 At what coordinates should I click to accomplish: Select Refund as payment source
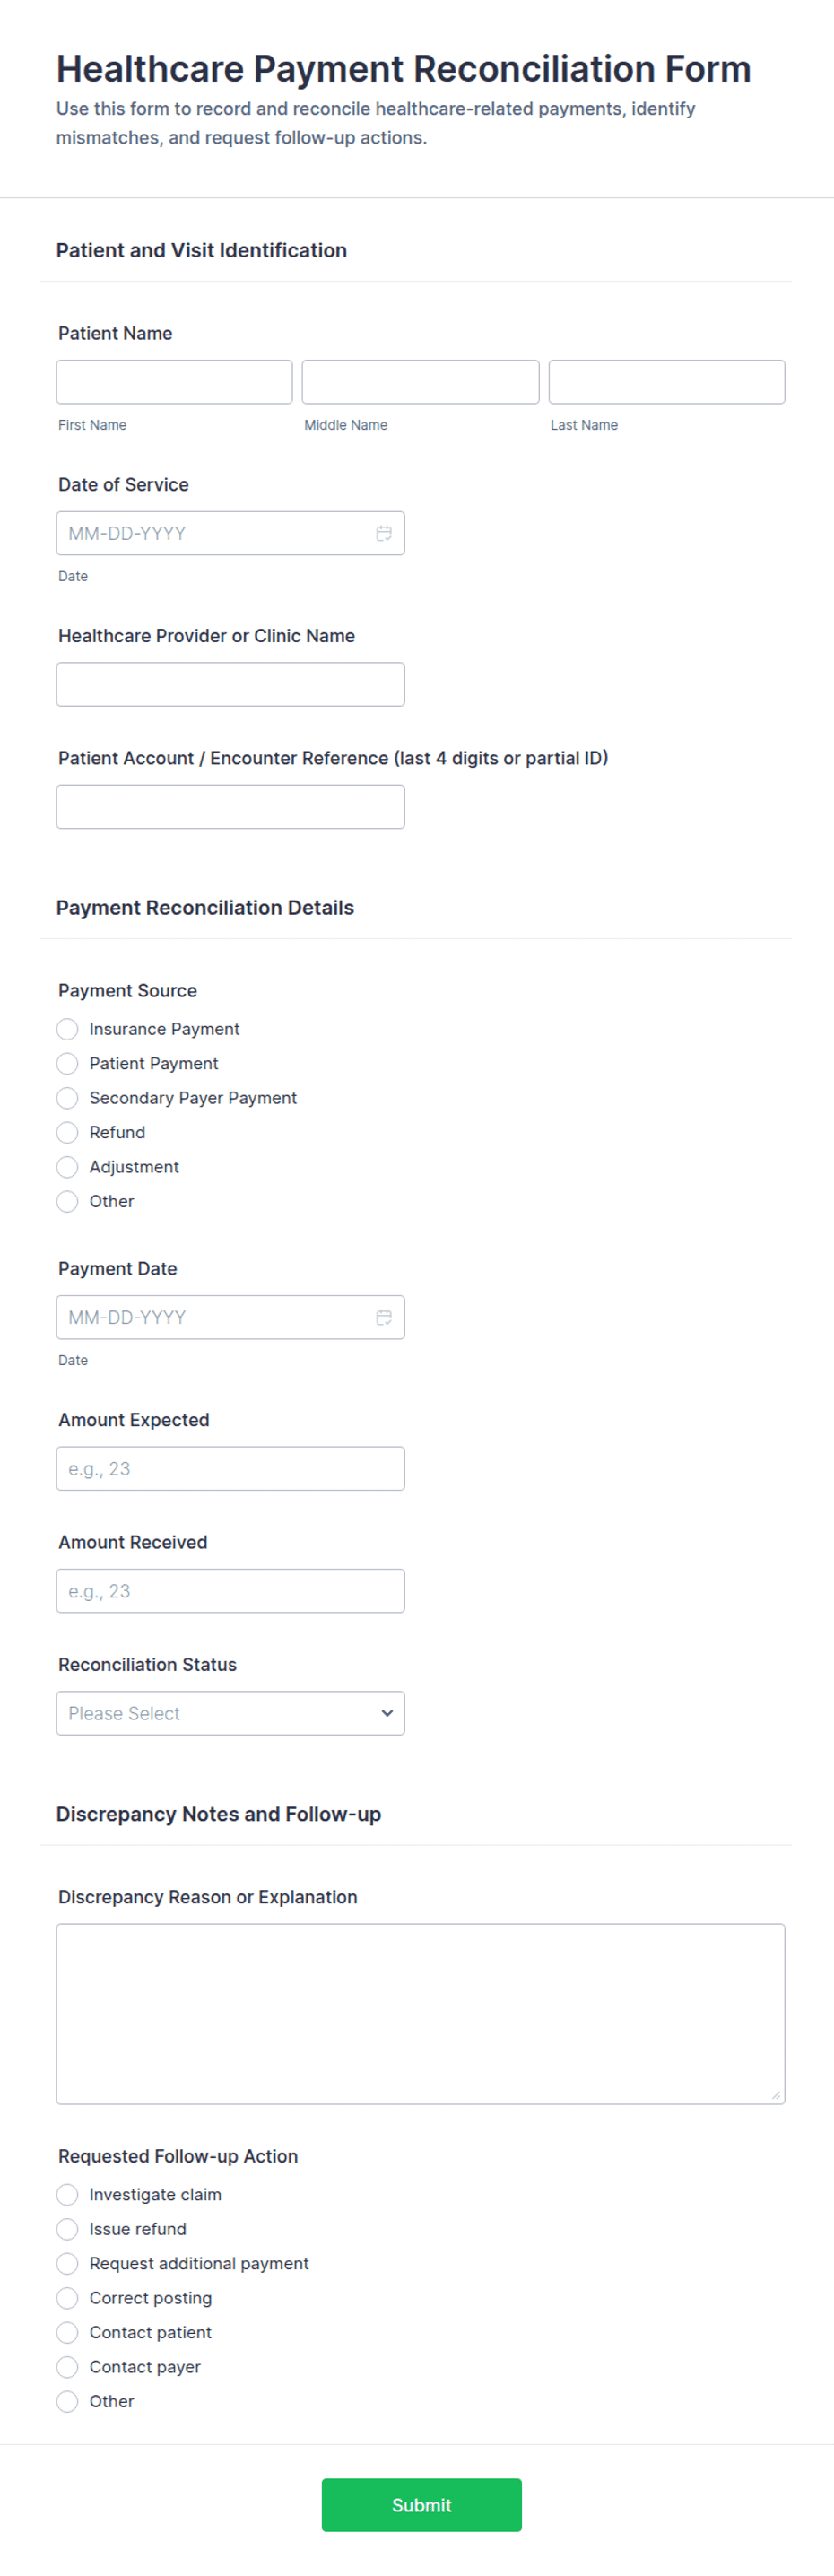(67, 1132)
